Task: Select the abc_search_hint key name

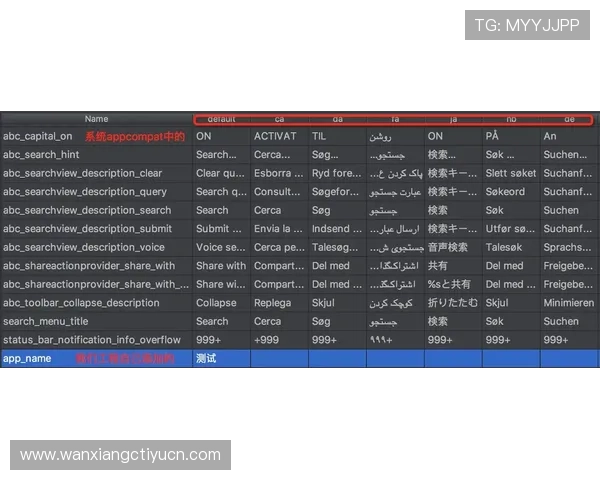Action: tap(41, 155)
